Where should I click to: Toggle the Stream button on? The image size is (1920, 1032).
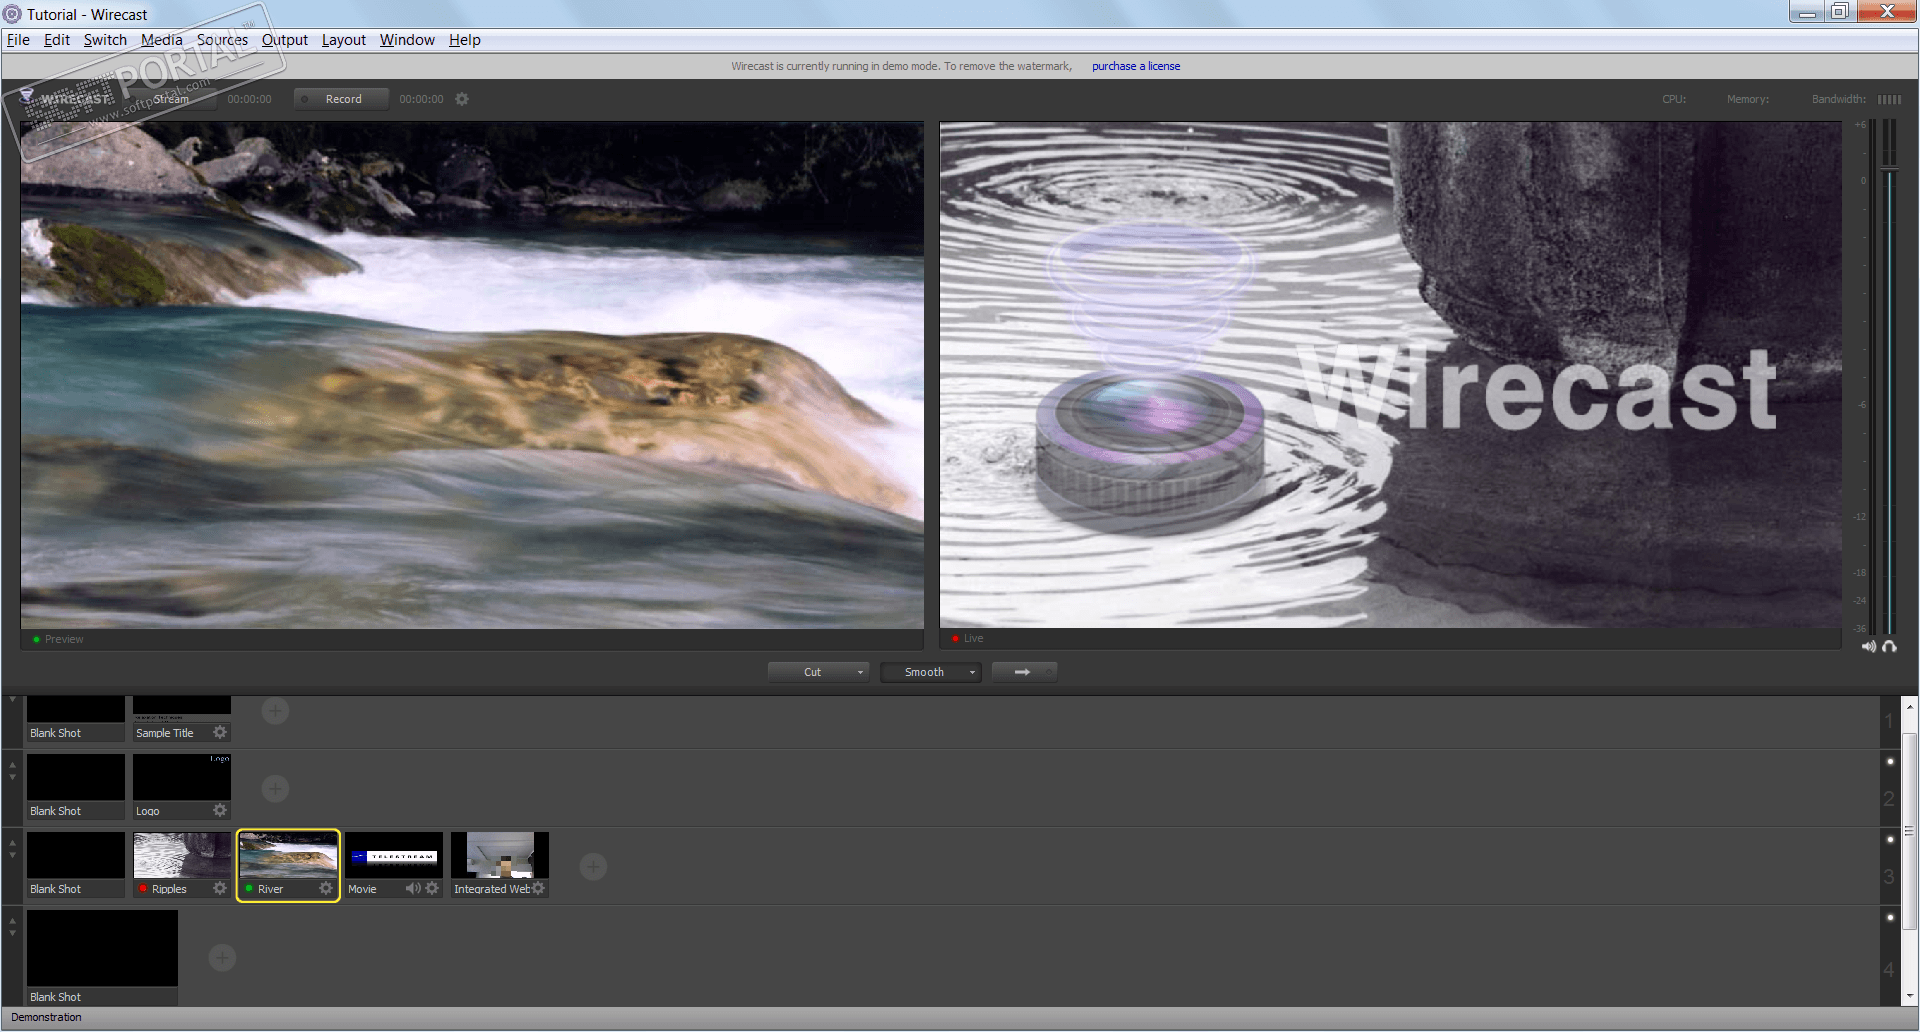coord(170,99)
